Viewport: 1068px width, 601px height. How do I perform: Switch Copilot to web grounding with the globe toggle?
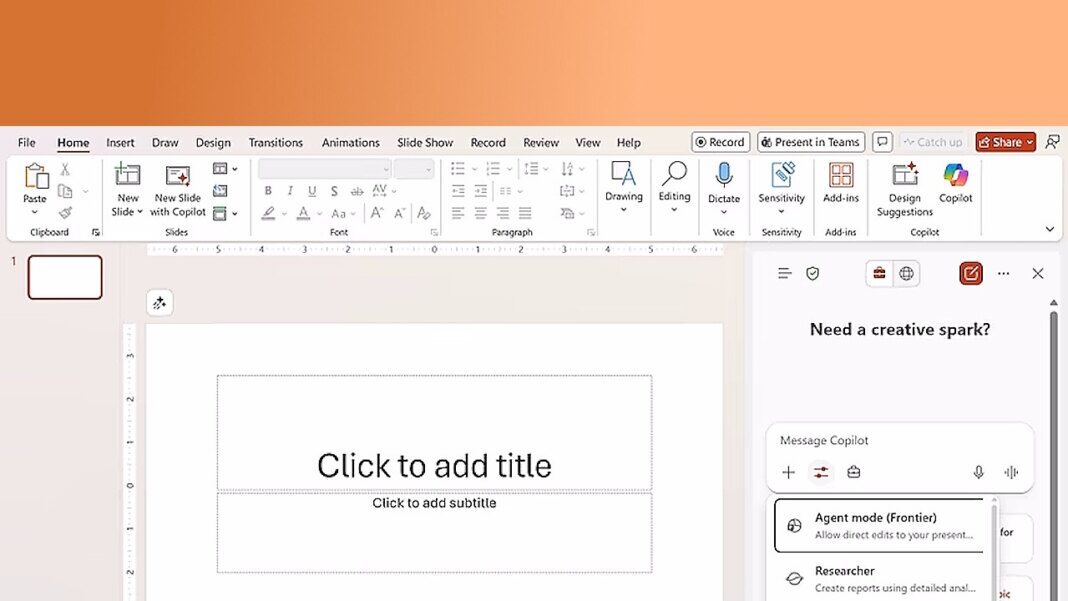pos(906,273)
